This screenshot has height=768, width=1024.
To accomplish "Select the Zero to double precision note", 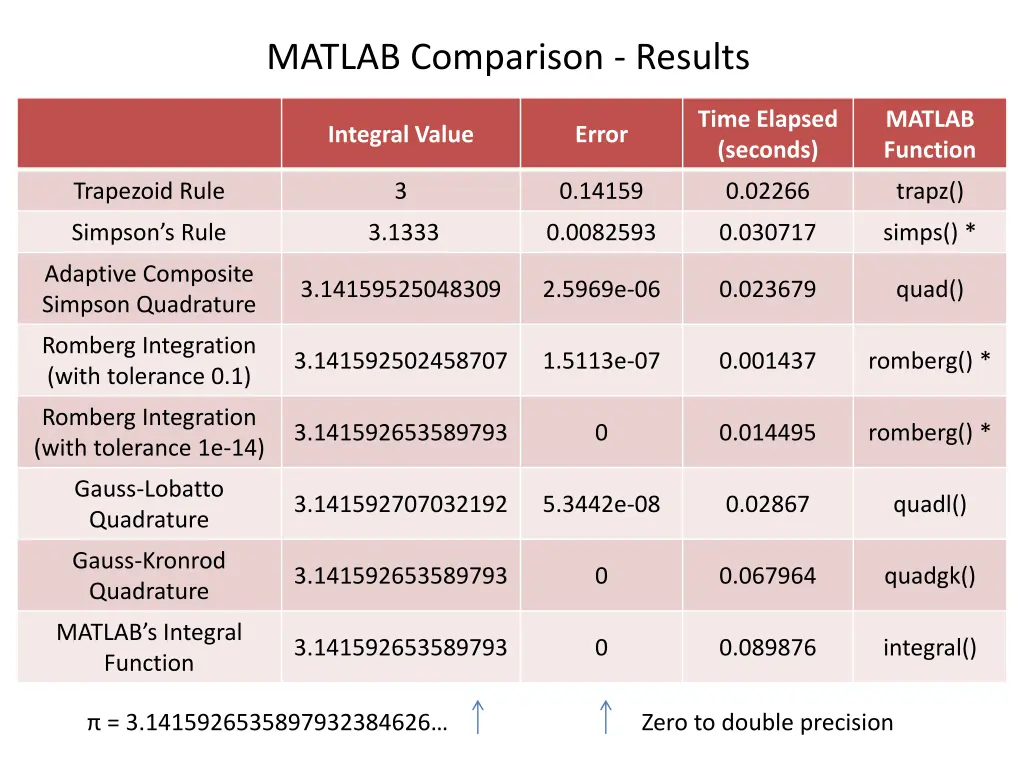I will [767, 722].
